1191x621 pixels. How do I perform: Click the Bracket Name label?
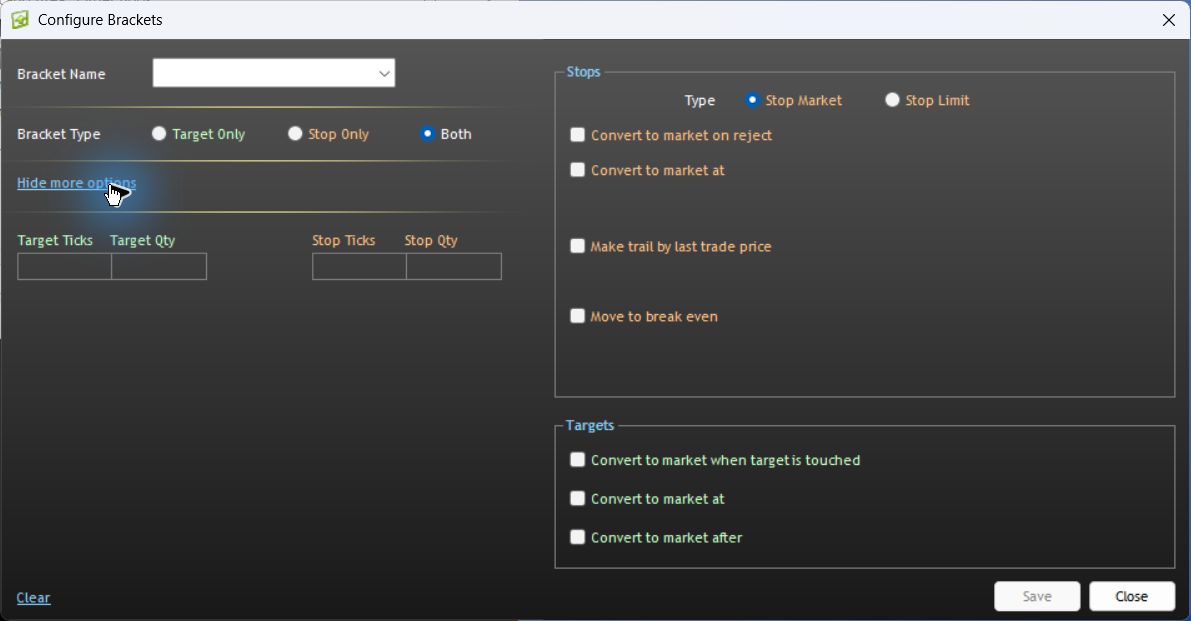(x=61, y=74)
